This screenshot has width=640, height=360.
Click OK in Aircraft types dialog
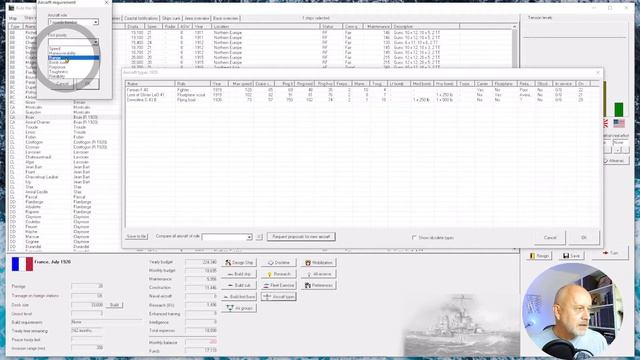click(x=584, y=238)
